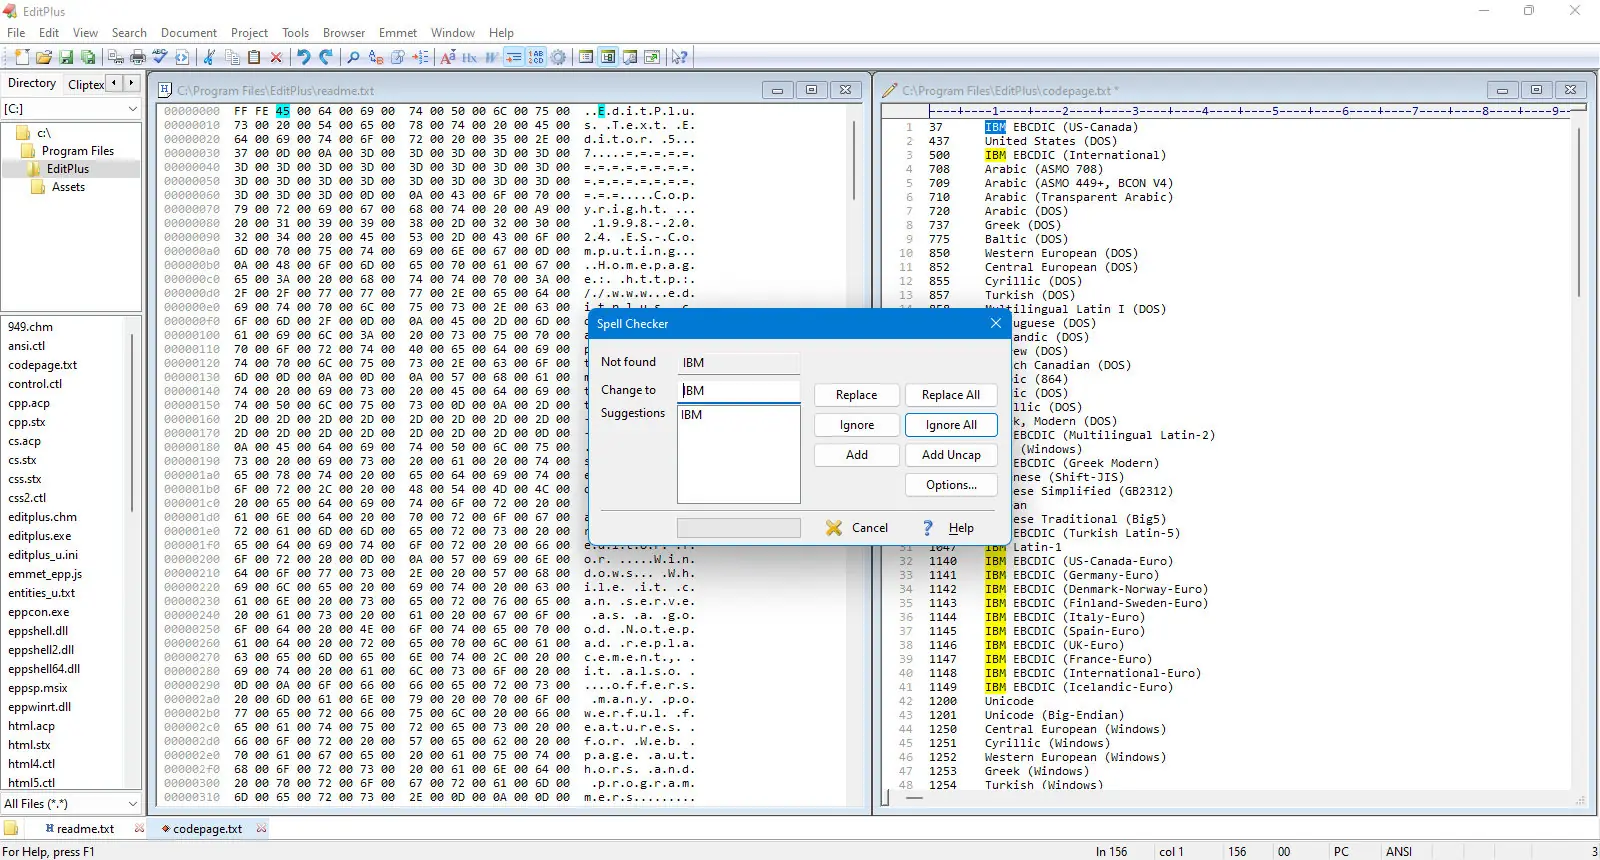Open the Font settings toolbar icon
Screen dimensions: 1600x860
click(447, 57)
